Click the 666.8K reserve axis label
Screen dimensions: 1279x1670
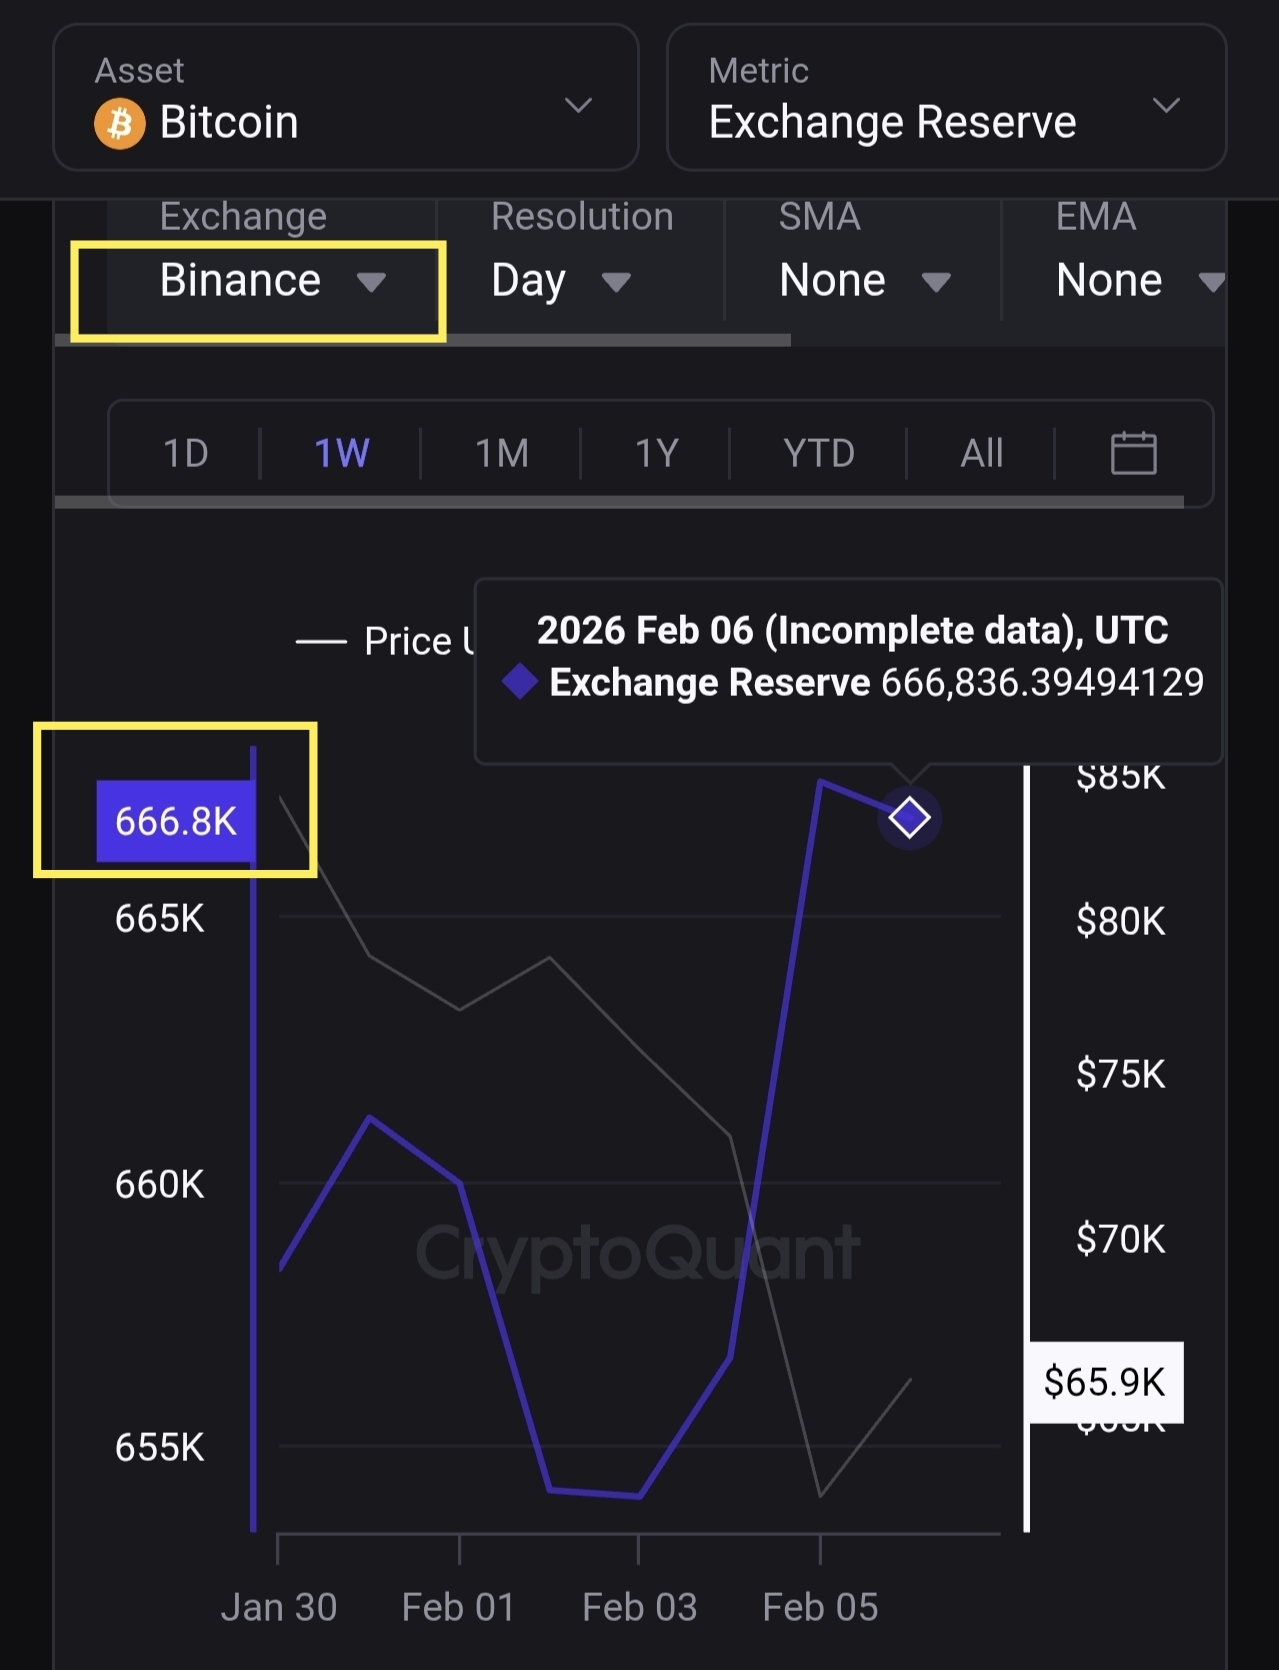[176, 821]
